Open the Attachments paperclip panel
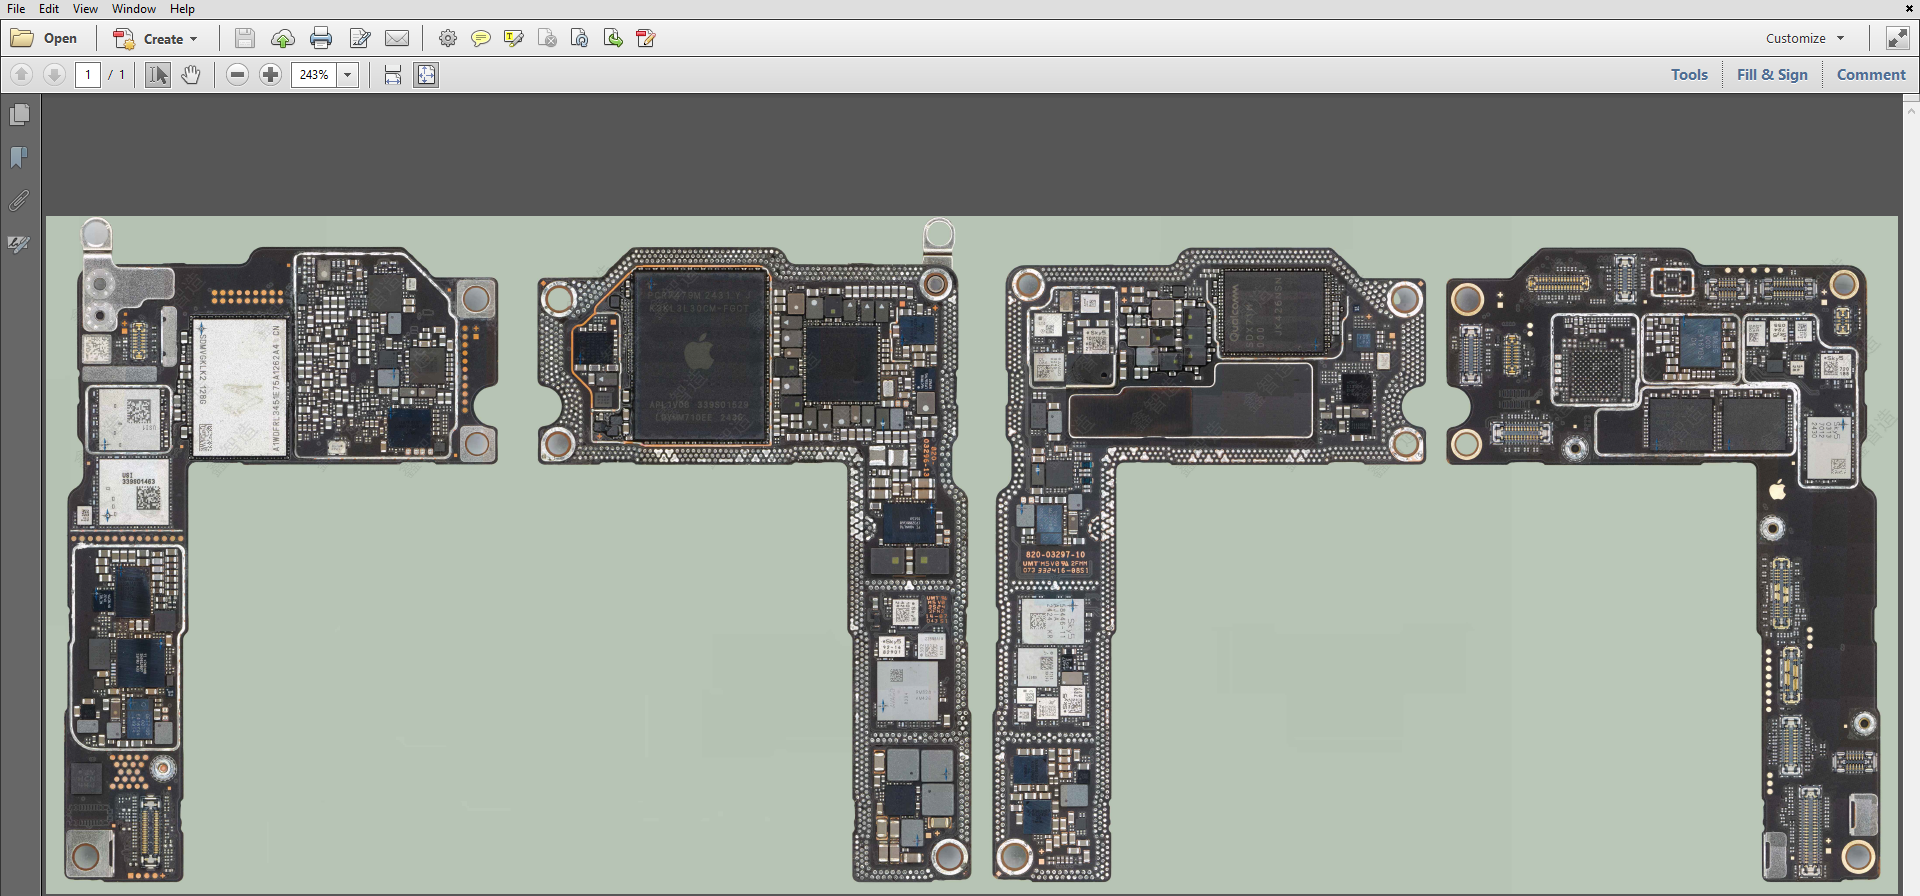The image size is (1920, 896). click(19, 201)
